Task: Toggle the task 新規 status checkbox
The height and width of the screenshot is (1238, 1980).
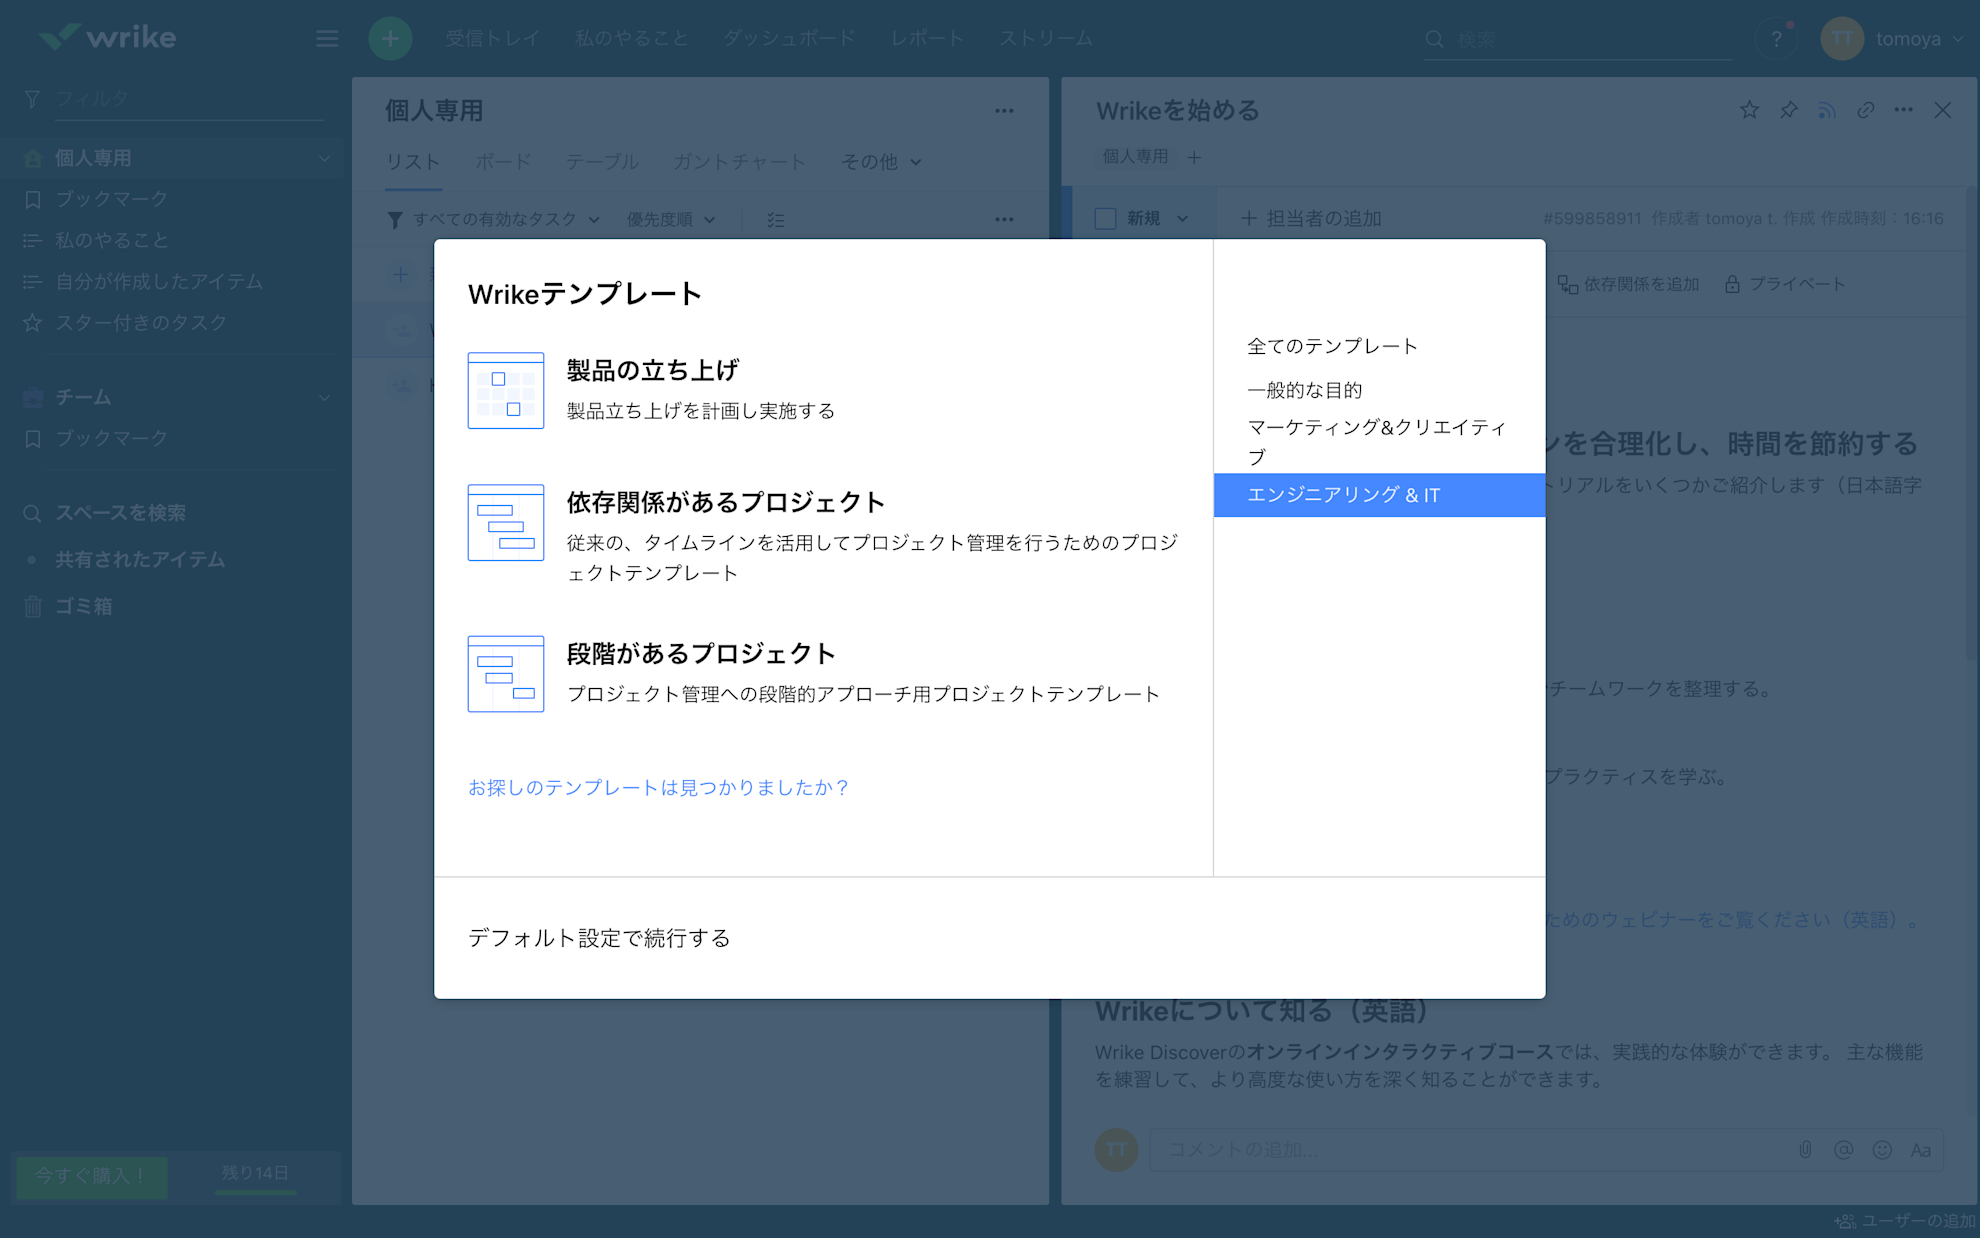Action: [x=1105, y=218]
